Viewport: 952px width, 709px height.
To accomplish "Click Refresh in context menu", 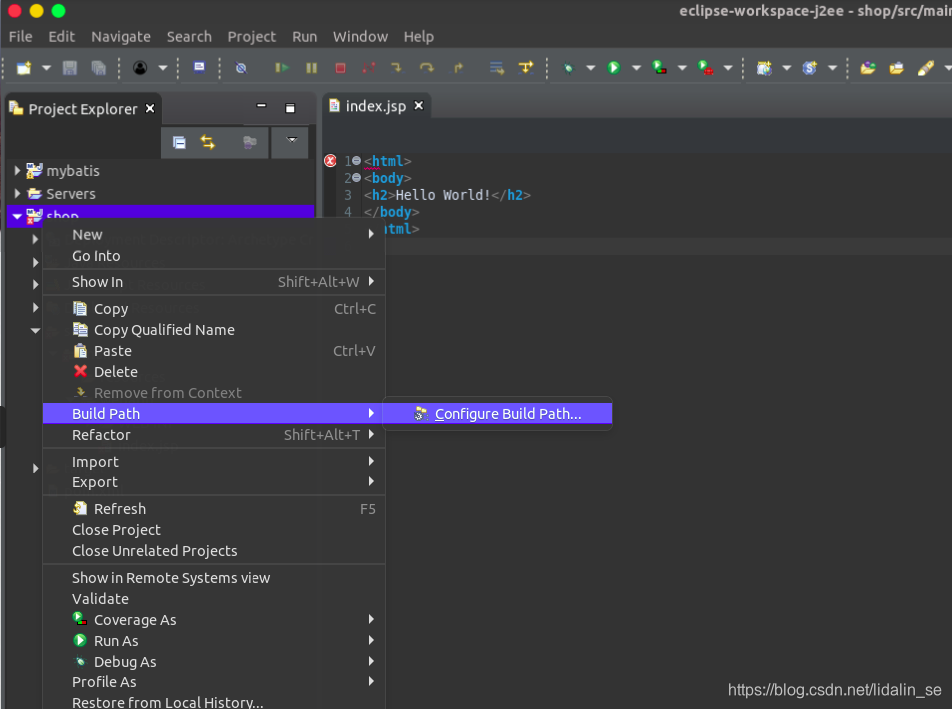I will [x=214, y=509].
